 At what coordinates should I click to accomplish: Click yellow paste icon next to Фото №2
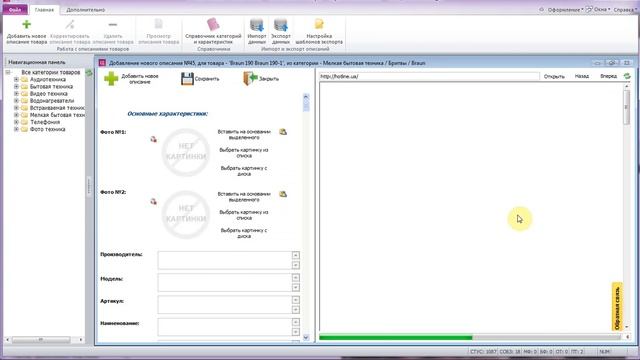click(x=283, y=194)
